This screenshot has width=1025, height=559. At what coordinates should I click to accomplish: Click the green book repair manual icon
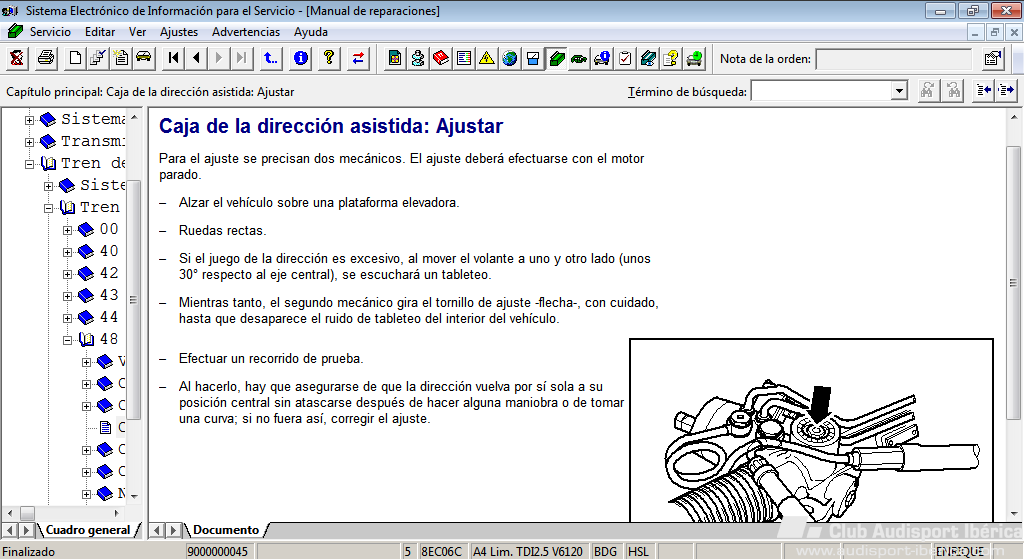(x=556, y=59)
